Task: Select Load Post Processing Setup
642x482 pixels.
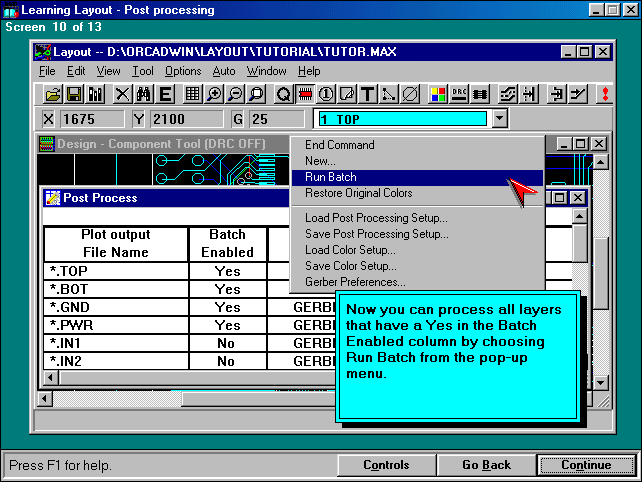Action: [376, 218]
